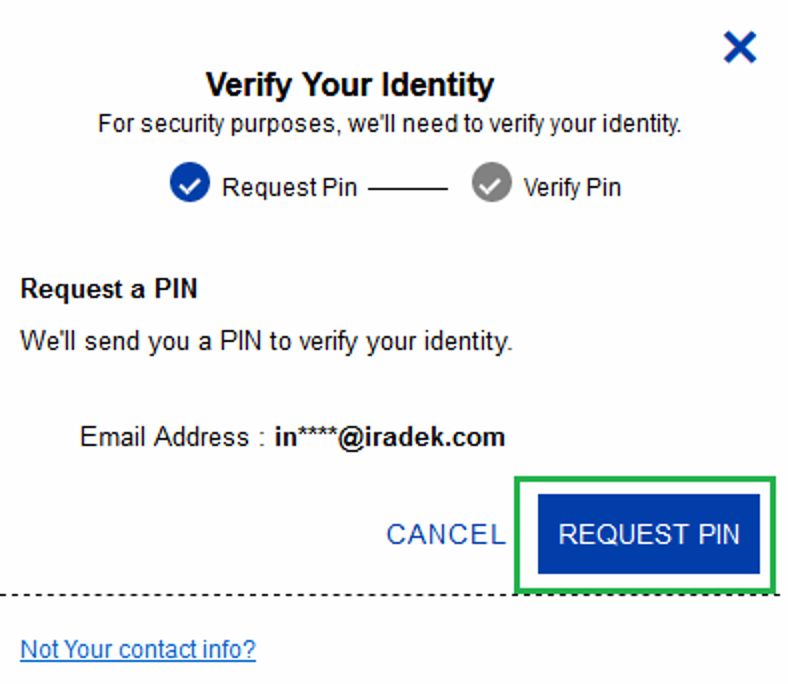The width and height of the screenshot is (788, 684).
Task: Select the Verify Pin step label
Action: coord(572,188)
